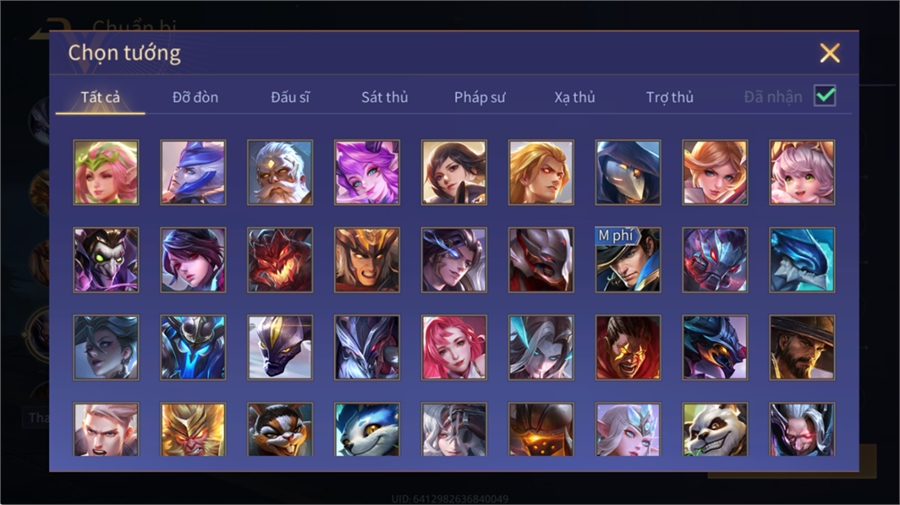Filter heroes by 'Pháp sư'

tap(479, 97)
